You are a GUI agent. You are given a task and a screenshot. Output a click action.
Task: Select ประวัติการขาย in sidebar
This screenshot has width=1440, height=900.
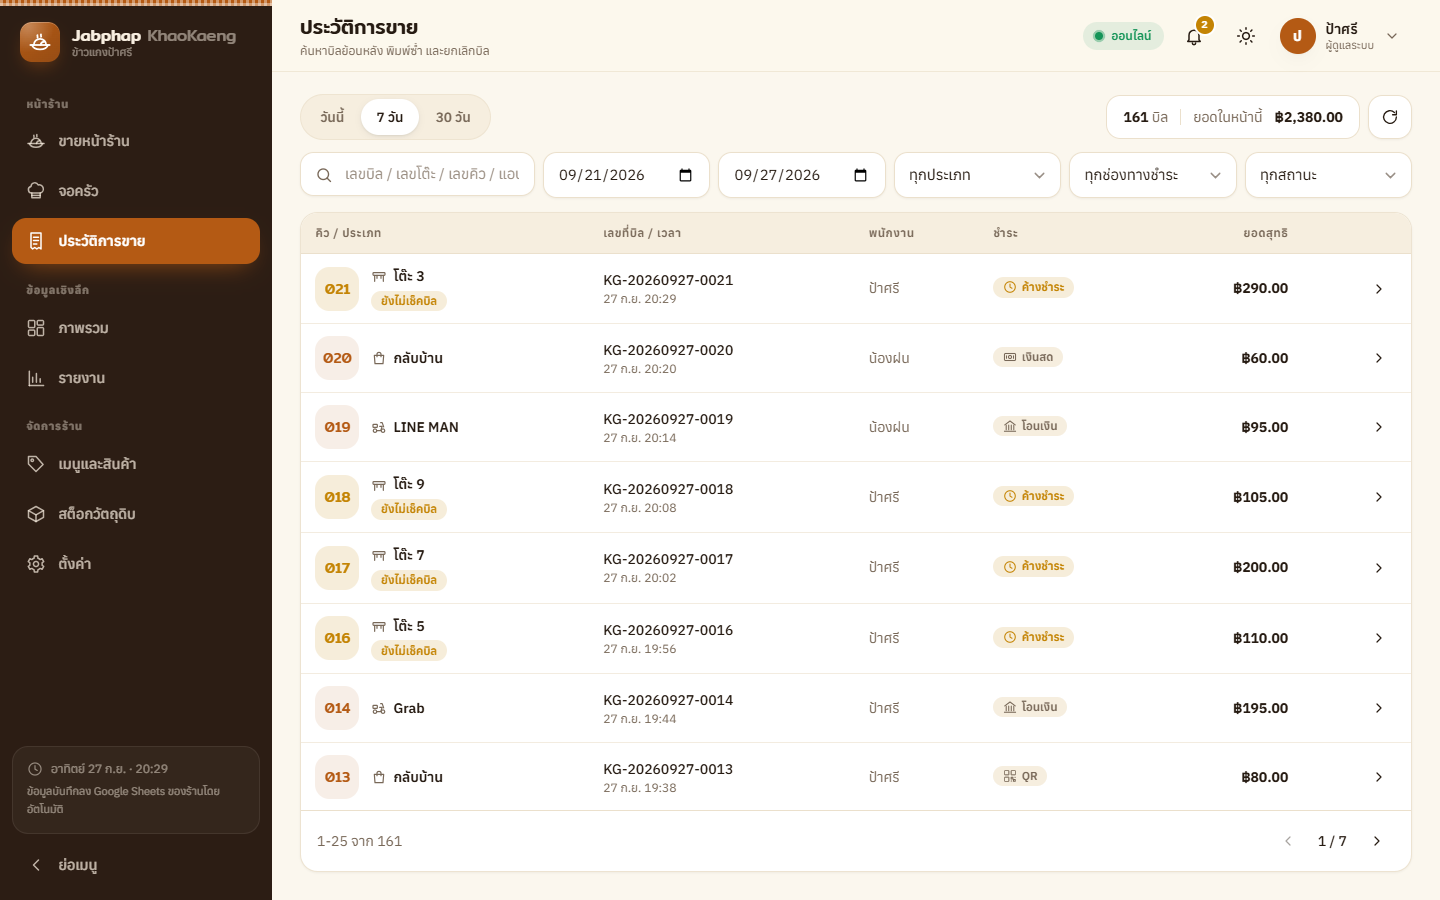pos(136,241)
